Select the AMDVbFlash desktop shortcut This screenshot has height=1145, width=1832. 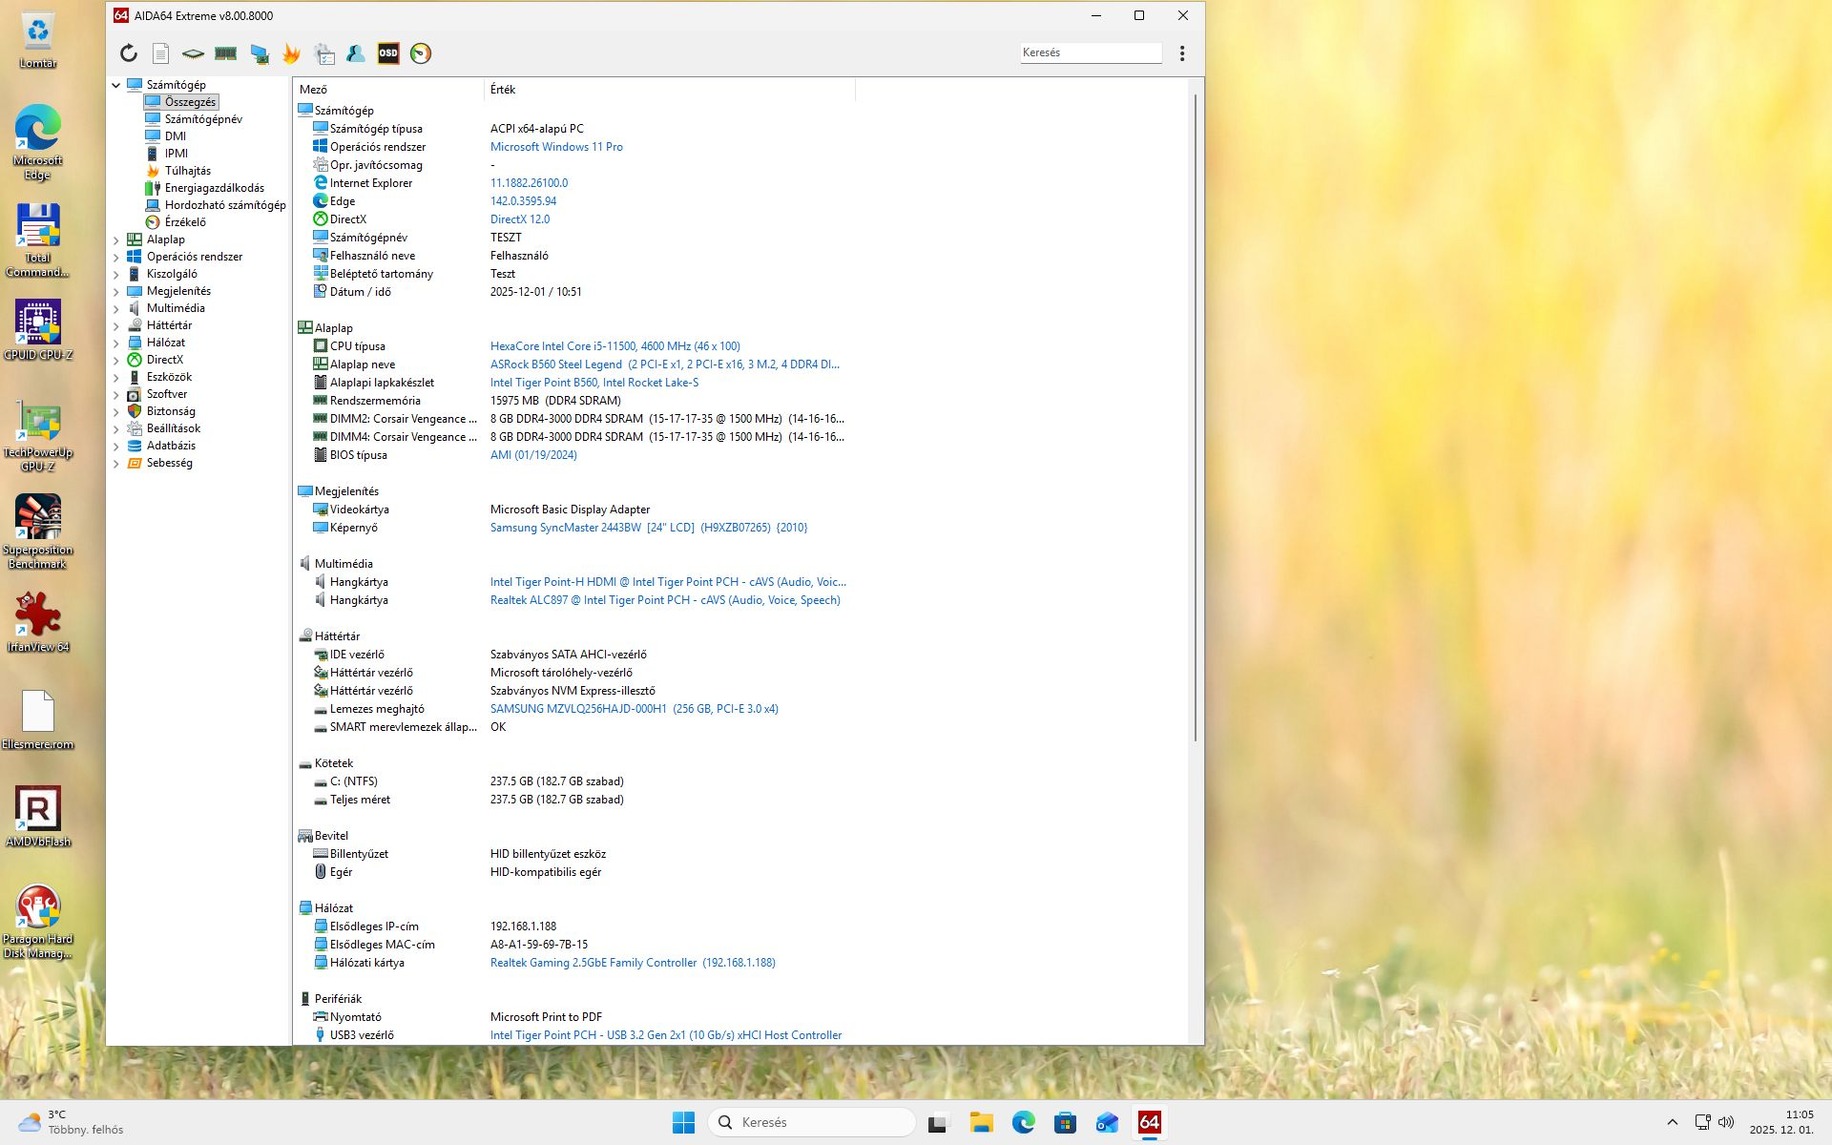[x=38, y=817]
